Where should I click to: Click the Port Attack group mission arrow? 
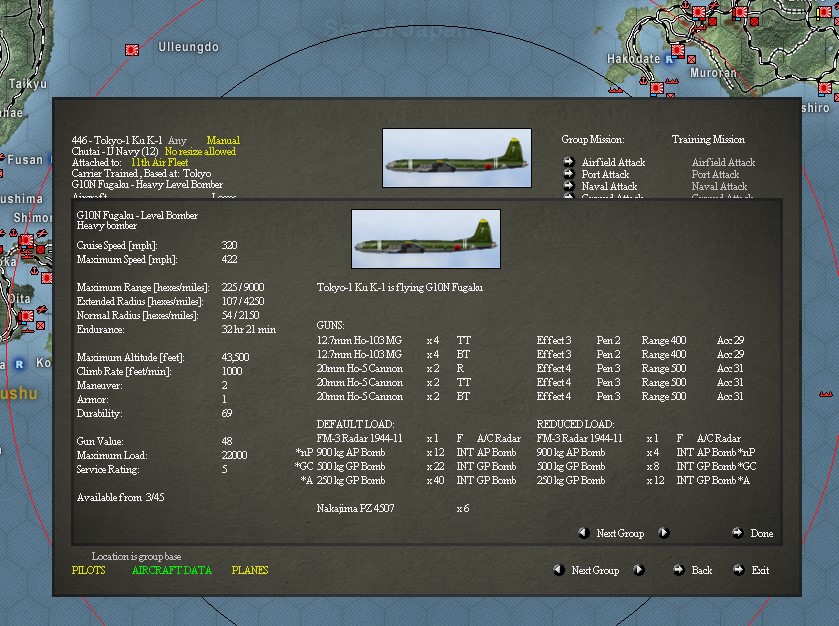tap(569, 174)
